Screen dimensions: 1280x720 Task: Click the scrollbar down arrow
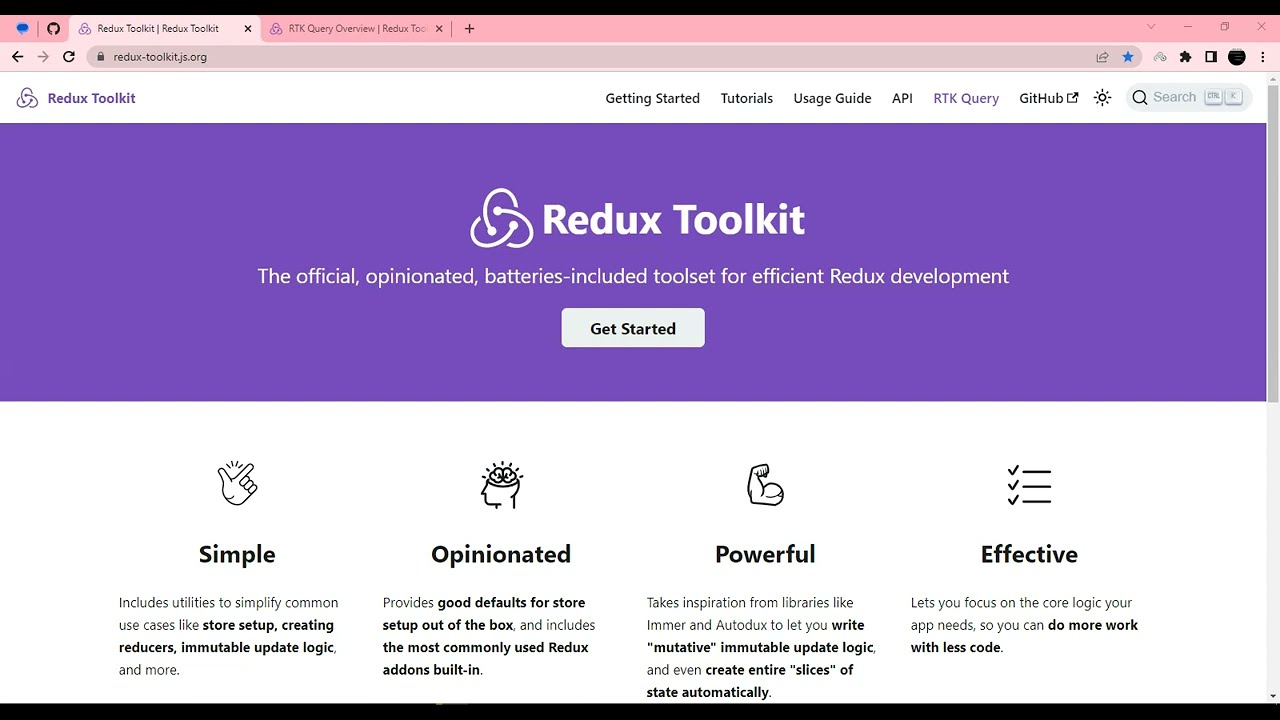(1273, 696)
